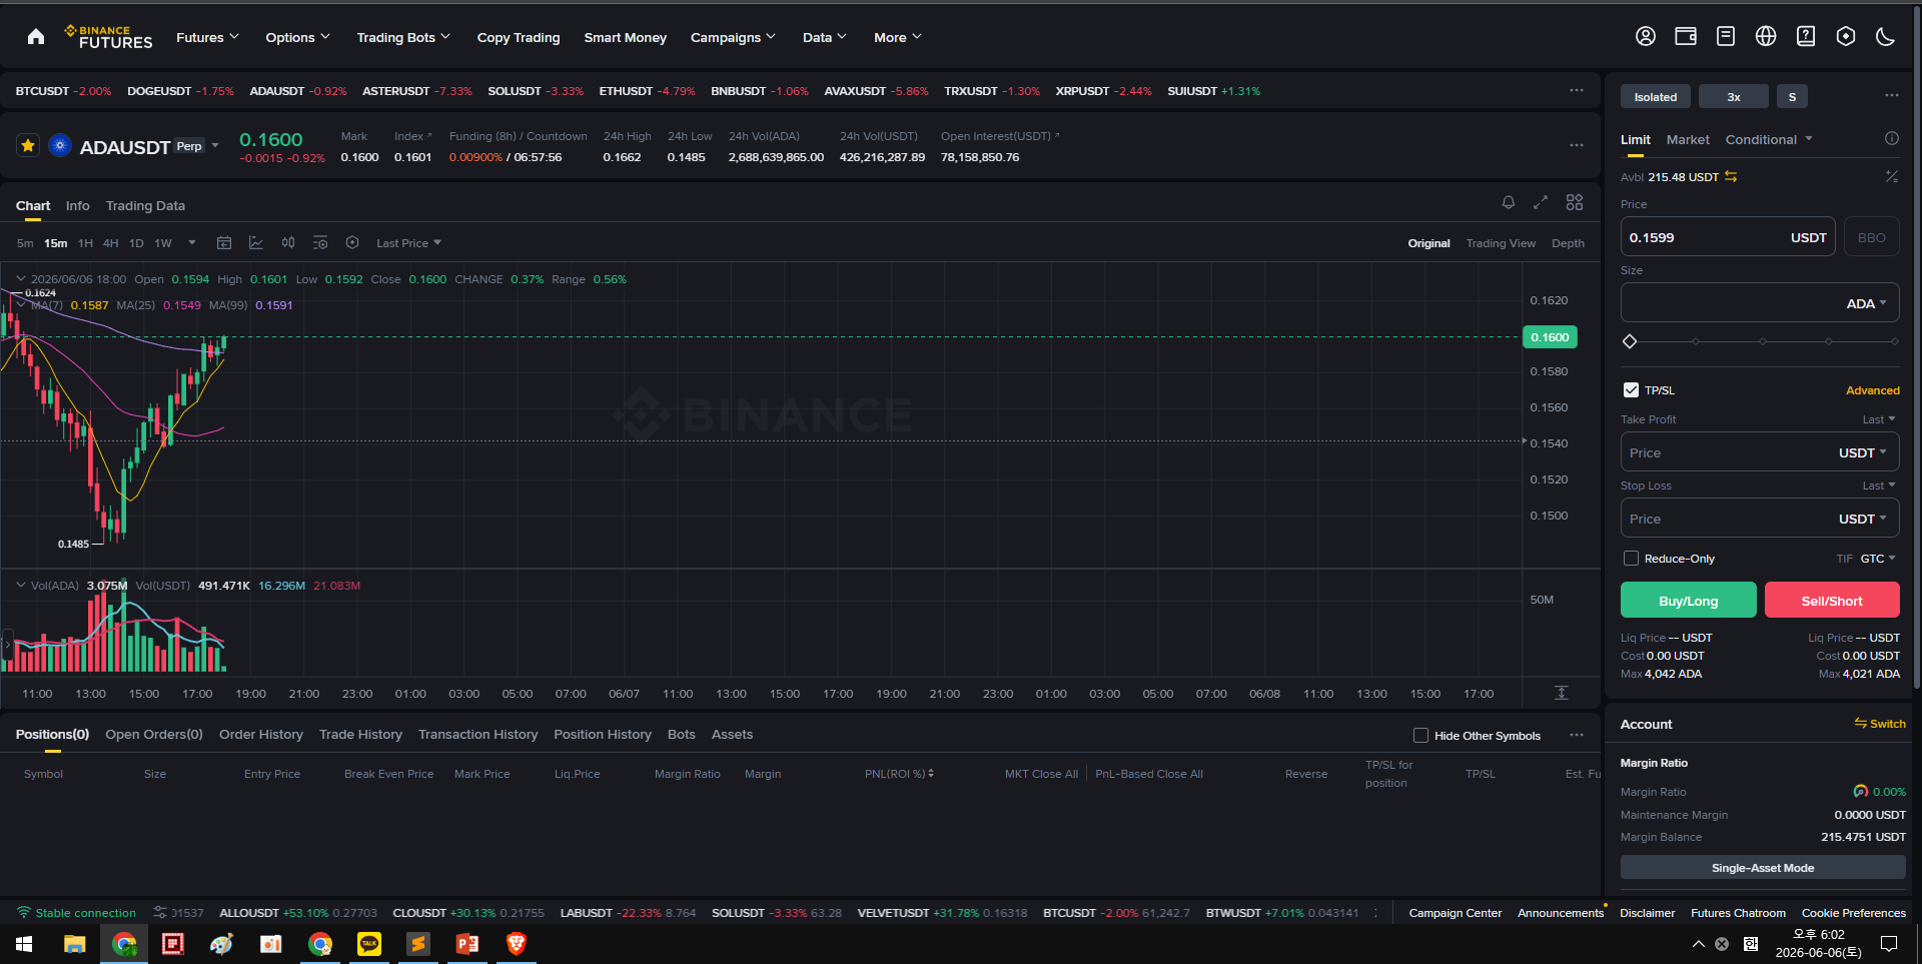
Task: Uncheck the TP/SL checkbox
Action: coord(1631,390)
